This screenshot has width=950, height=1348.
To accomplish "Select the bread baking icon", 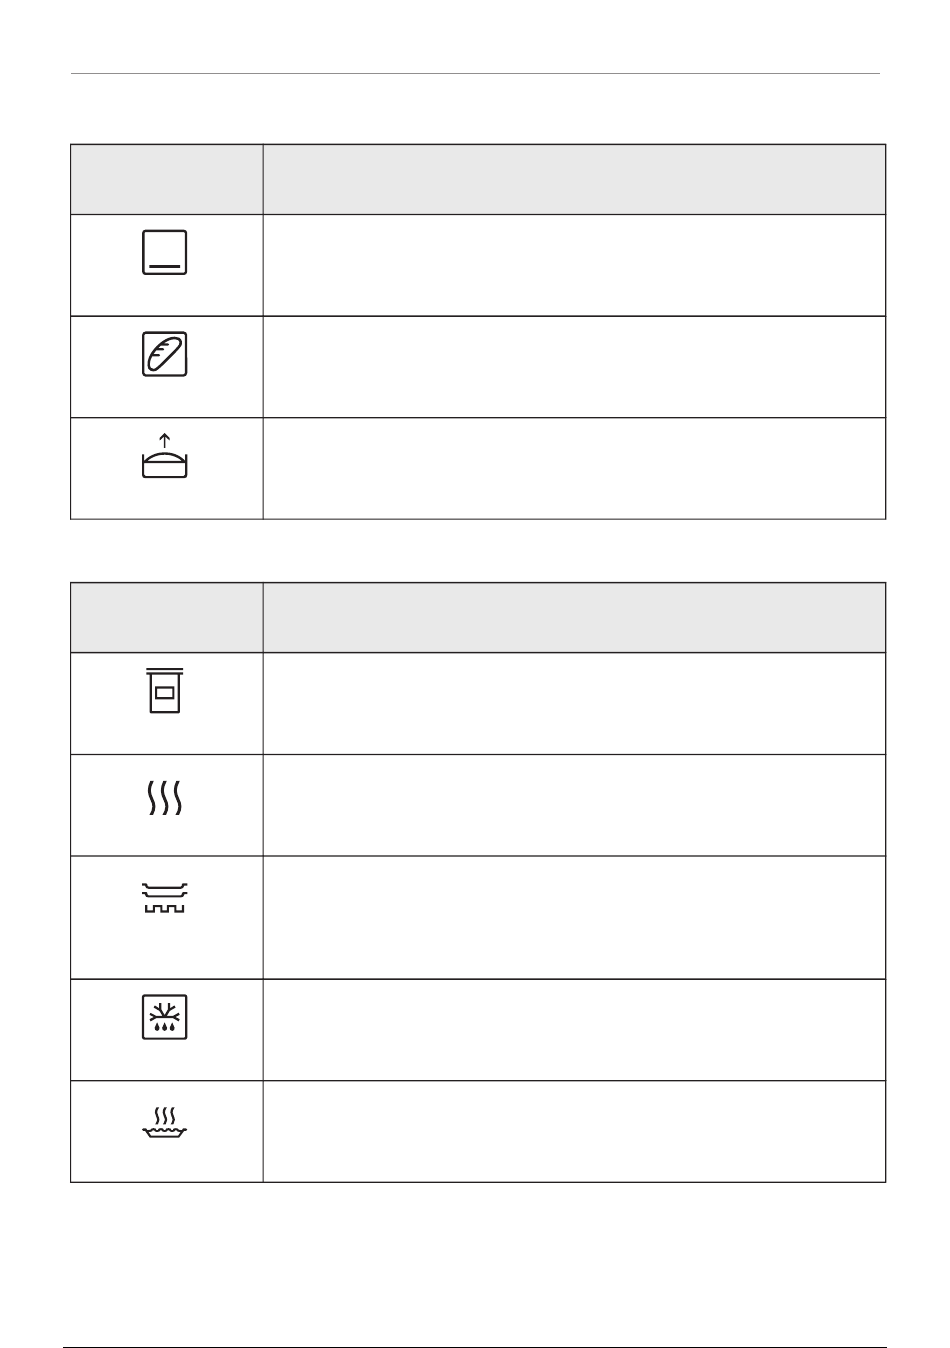I will [x=165, y=354].
